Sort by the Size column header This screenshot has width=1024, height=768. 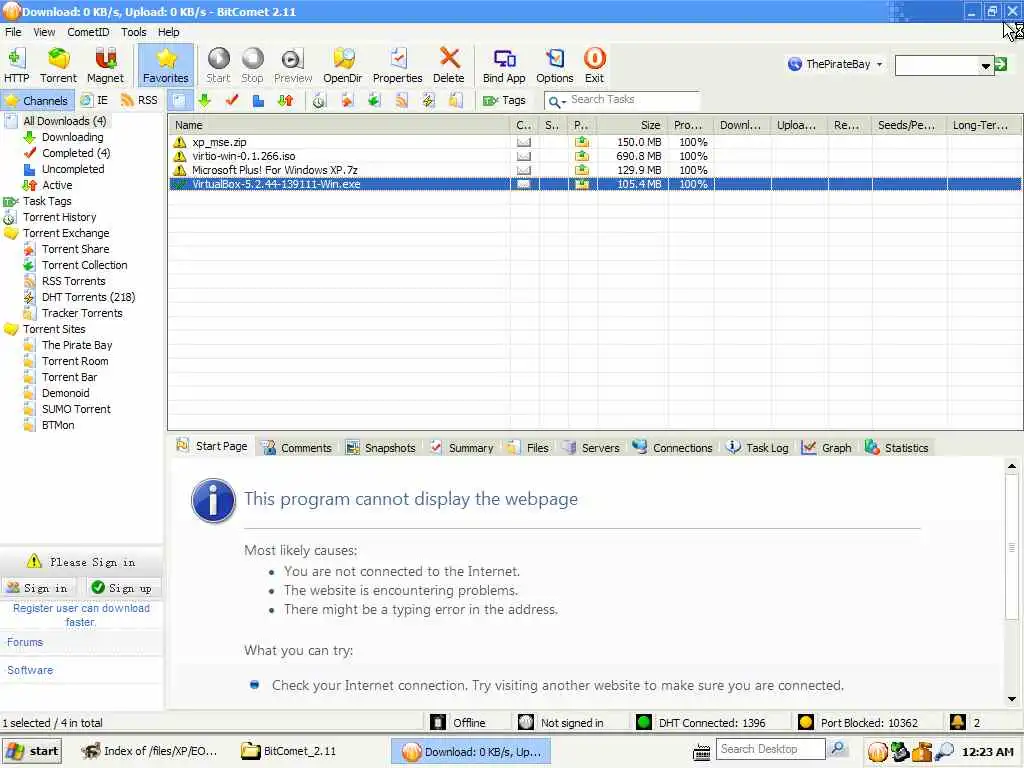click(633, 125)
